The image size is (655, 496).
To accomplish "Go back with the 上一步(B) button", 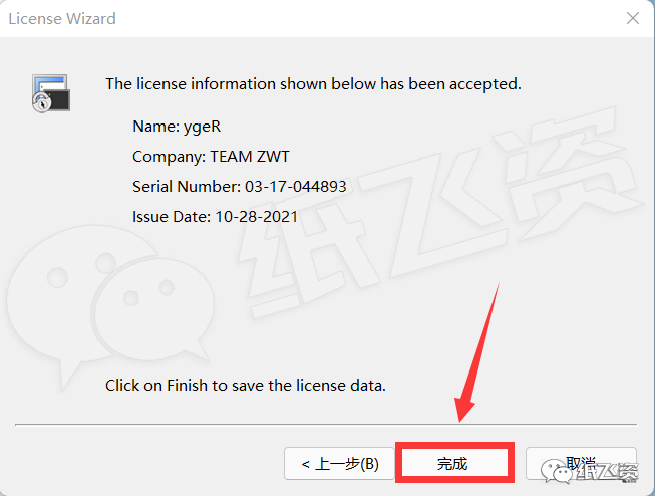I will pos(339,463).
